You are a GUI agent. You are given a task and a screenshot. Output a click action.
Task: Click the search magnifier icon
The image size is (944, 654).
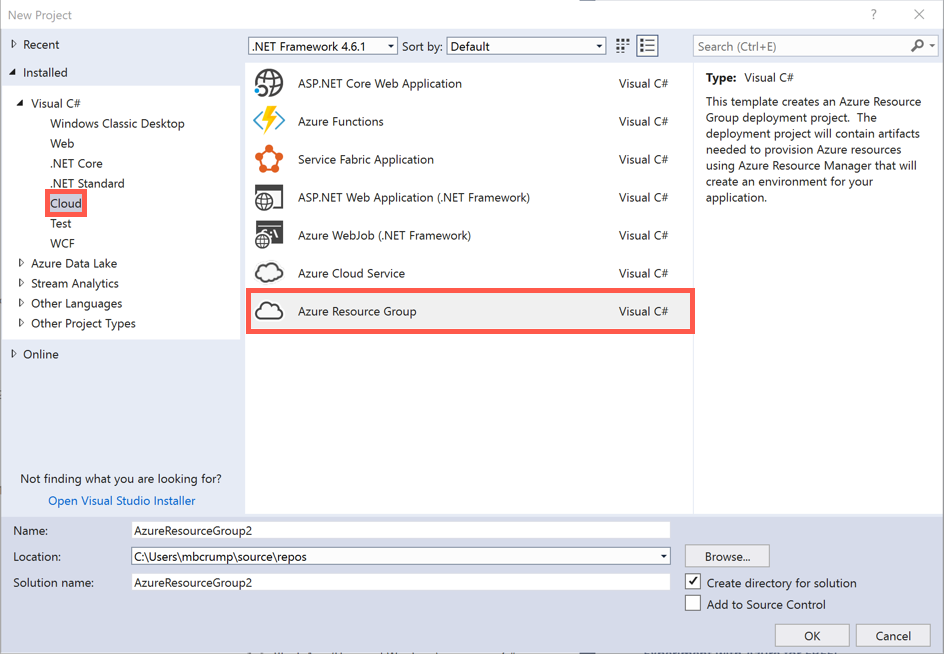point(917,46)
